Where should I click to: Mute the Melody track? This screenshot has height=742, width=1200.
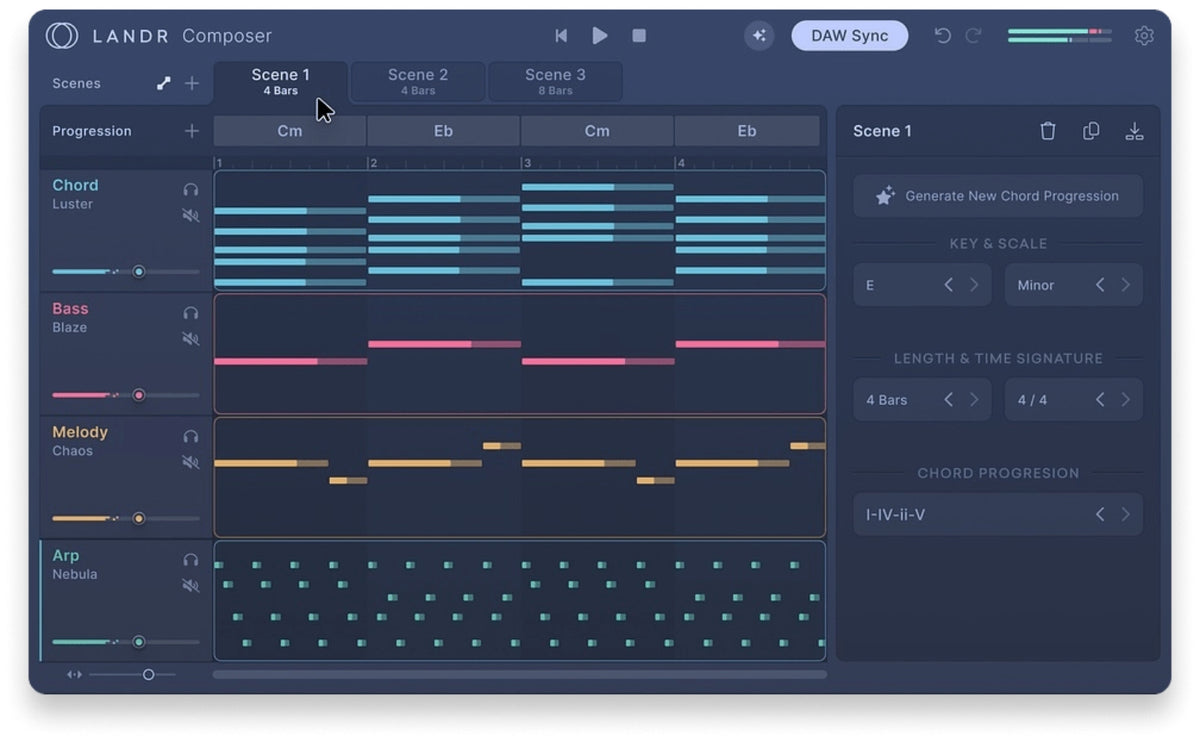(x=191, y=462)
